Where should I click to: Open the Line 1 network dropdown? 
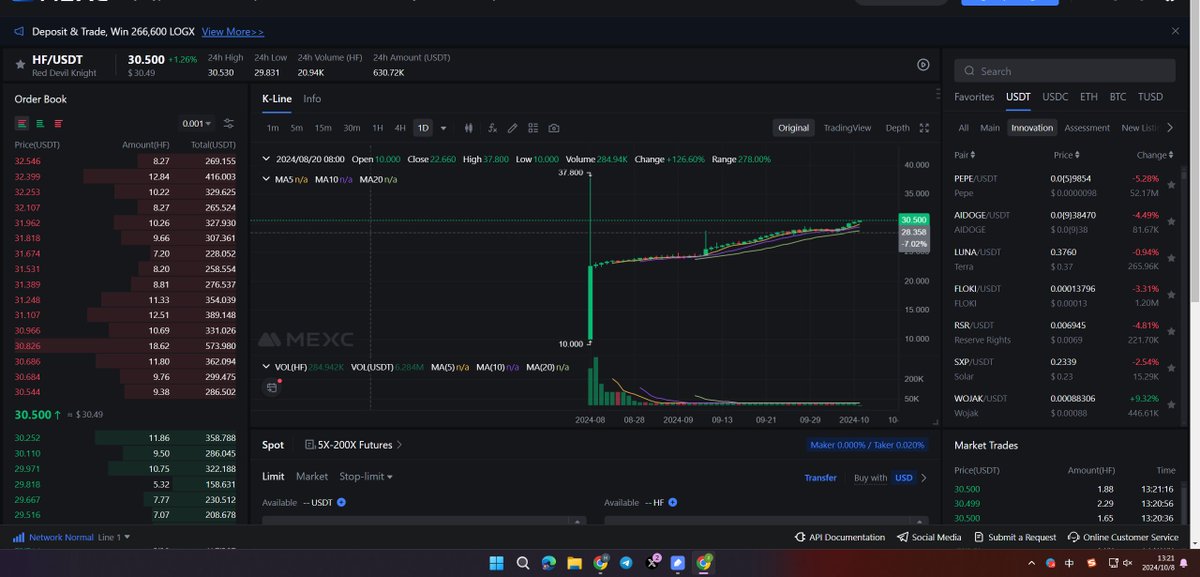pos(113,537)
